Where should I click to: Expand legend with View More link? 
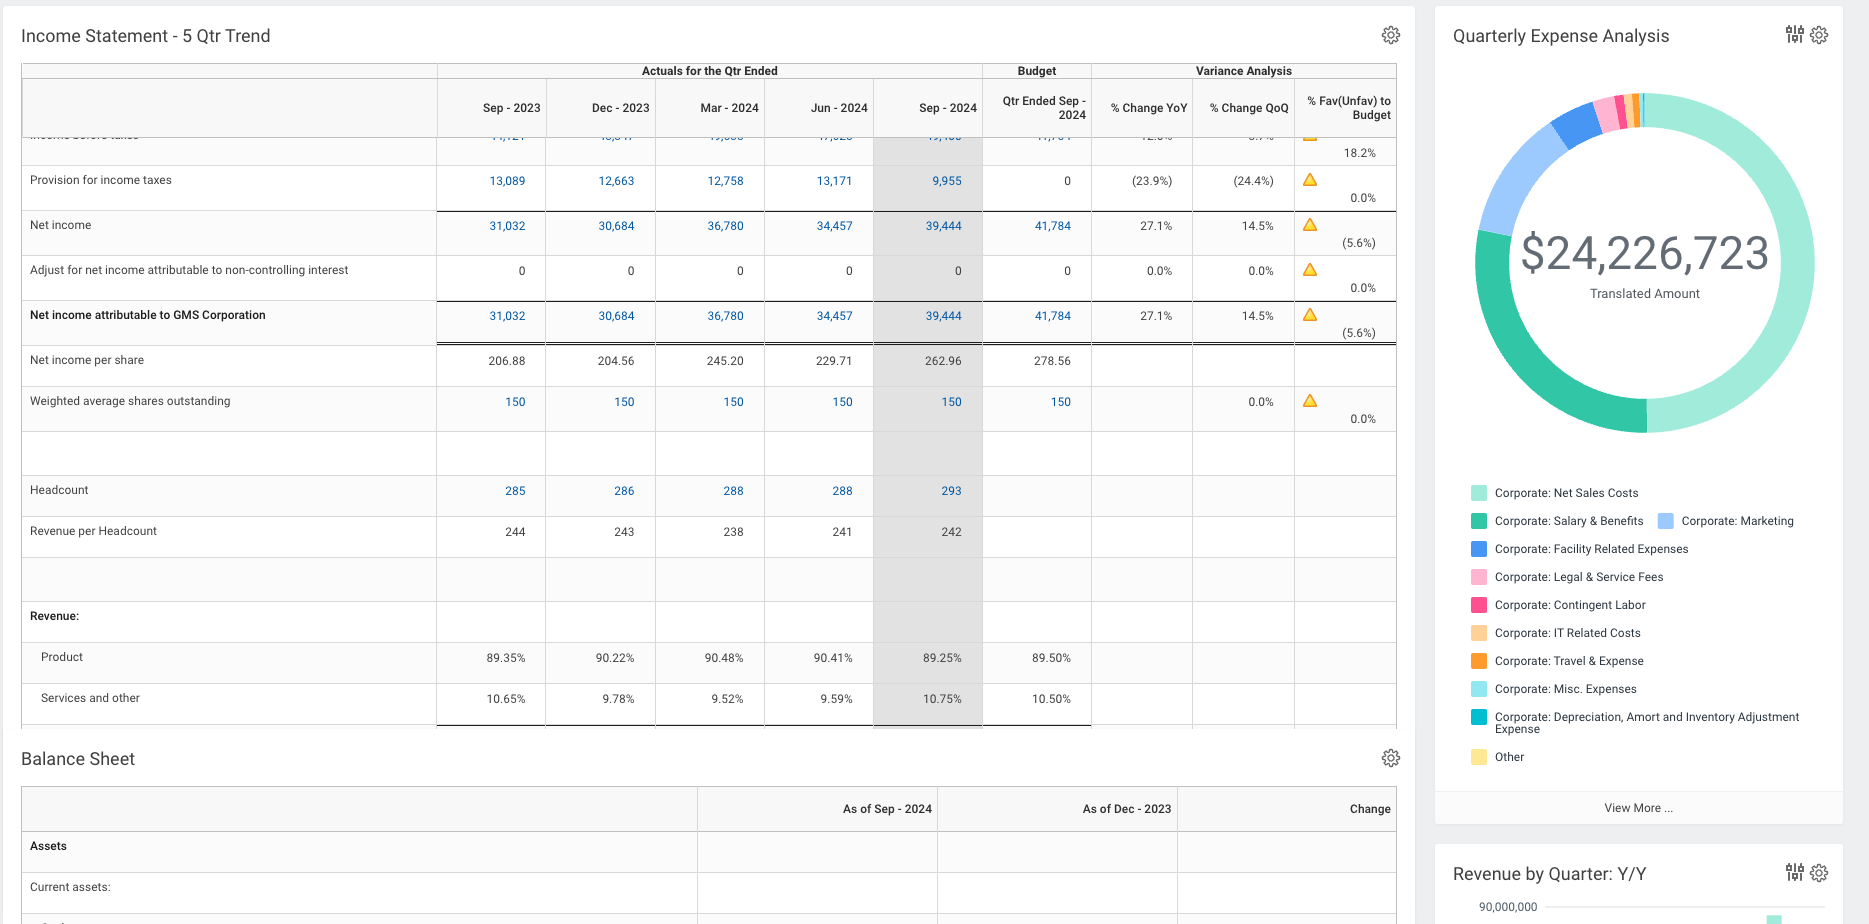pos(1638,808)
